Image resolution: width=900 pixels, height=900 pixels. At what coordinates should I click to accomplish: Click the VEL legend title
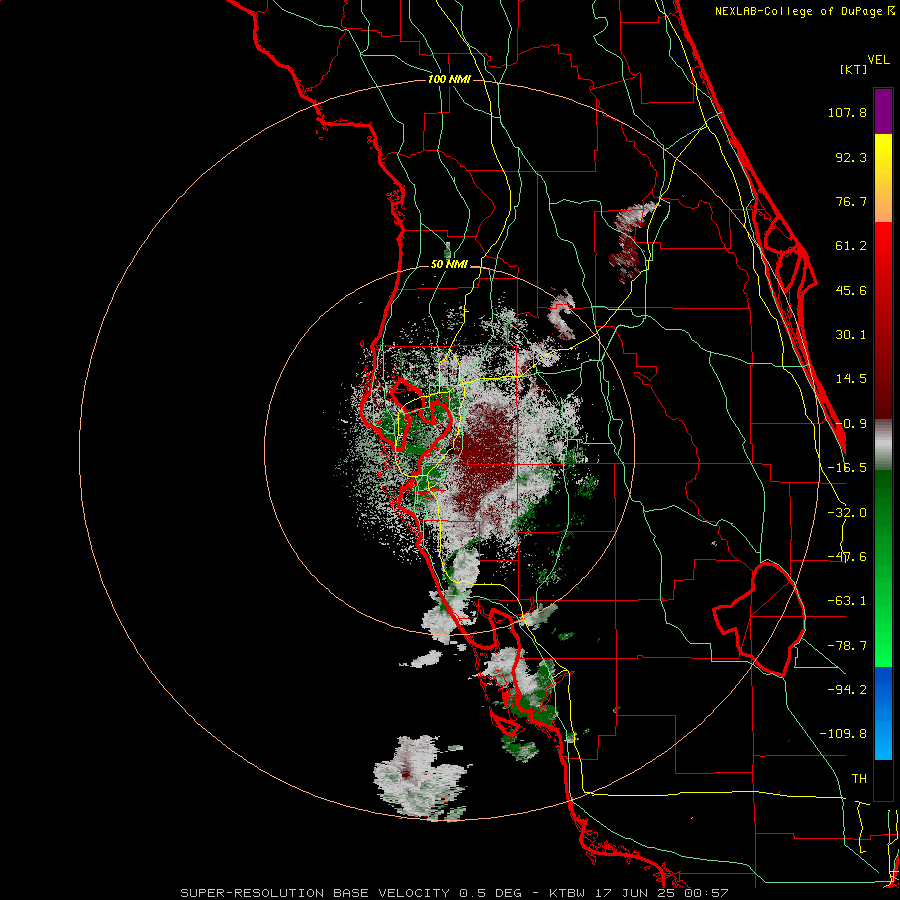click(x=878, y=60)
